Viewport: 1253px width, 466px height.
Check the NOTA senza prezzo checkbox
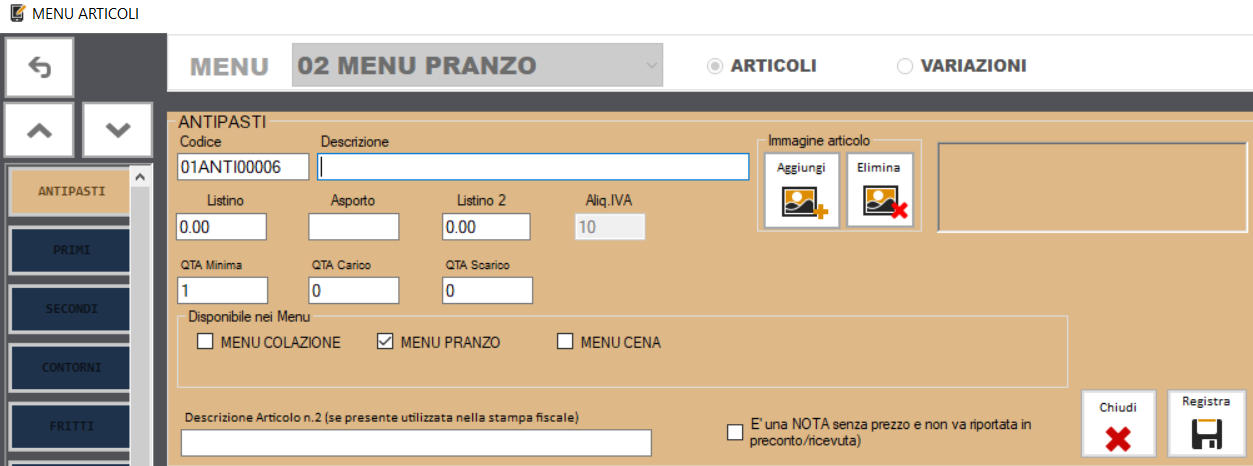click(735, 432)
